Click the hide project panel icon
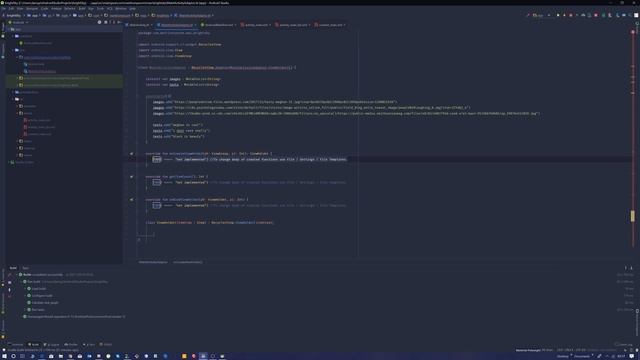640x360 pixels. pos(119,22)
